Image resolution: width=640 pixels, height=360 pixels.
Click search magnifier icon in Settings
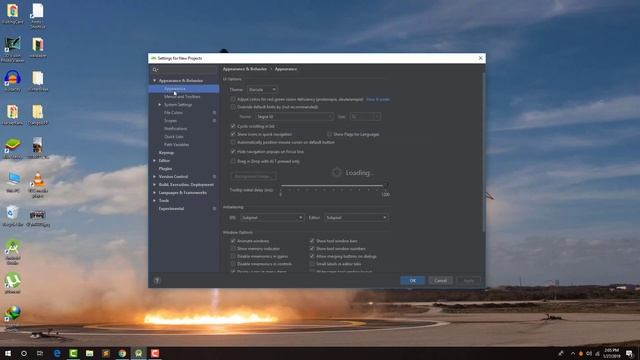click(155, 70)
